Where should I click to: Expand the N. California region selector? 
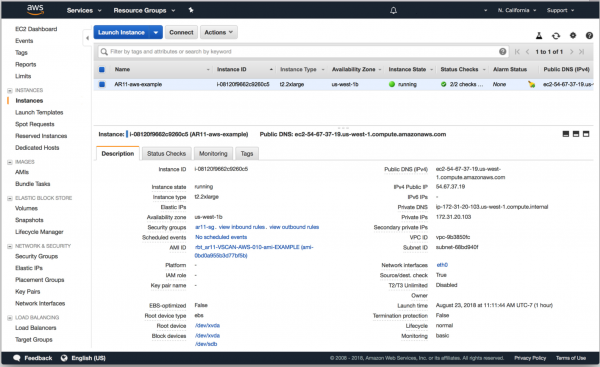pos(517,10)
